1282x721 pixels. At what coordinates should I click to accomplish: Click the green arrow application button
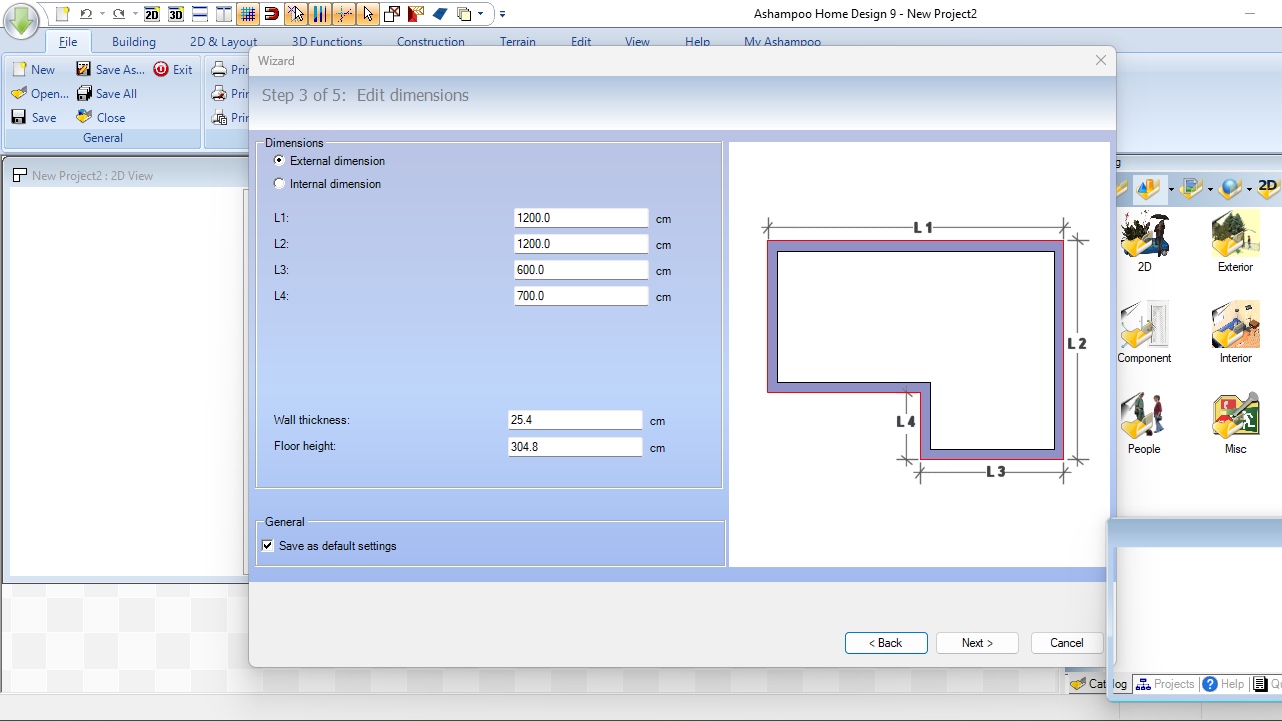[21, 22]
